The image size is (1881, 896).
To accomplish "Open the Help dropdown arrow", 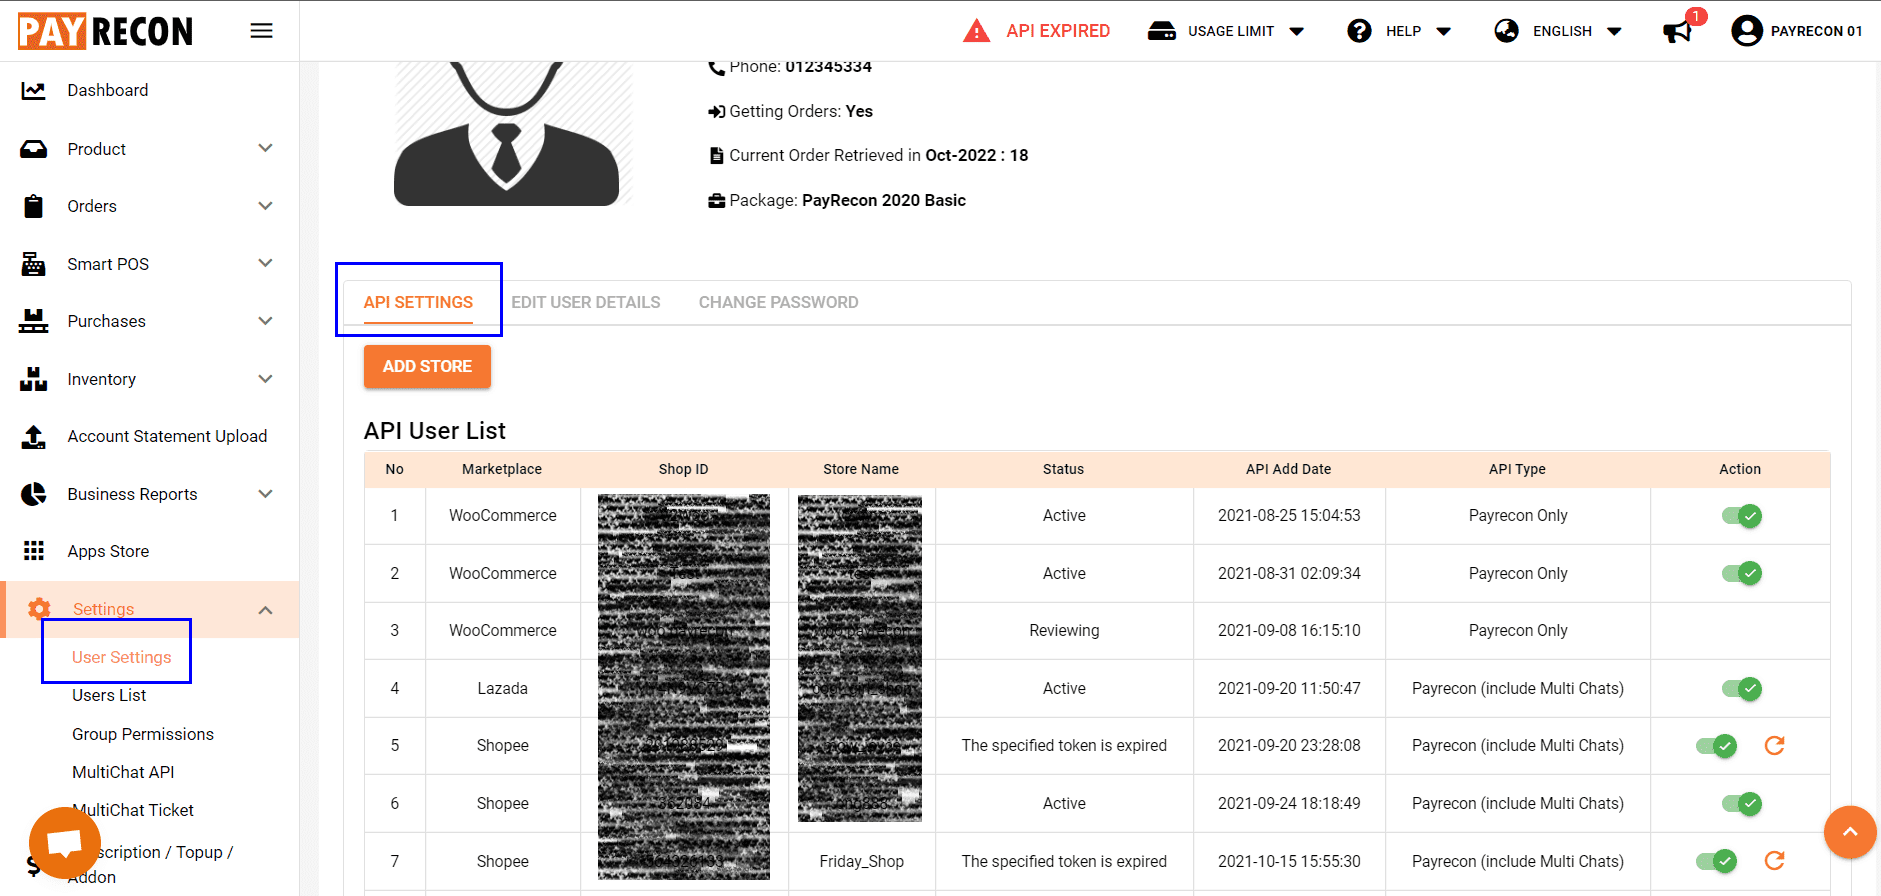I will click(x=1444, y=31).
